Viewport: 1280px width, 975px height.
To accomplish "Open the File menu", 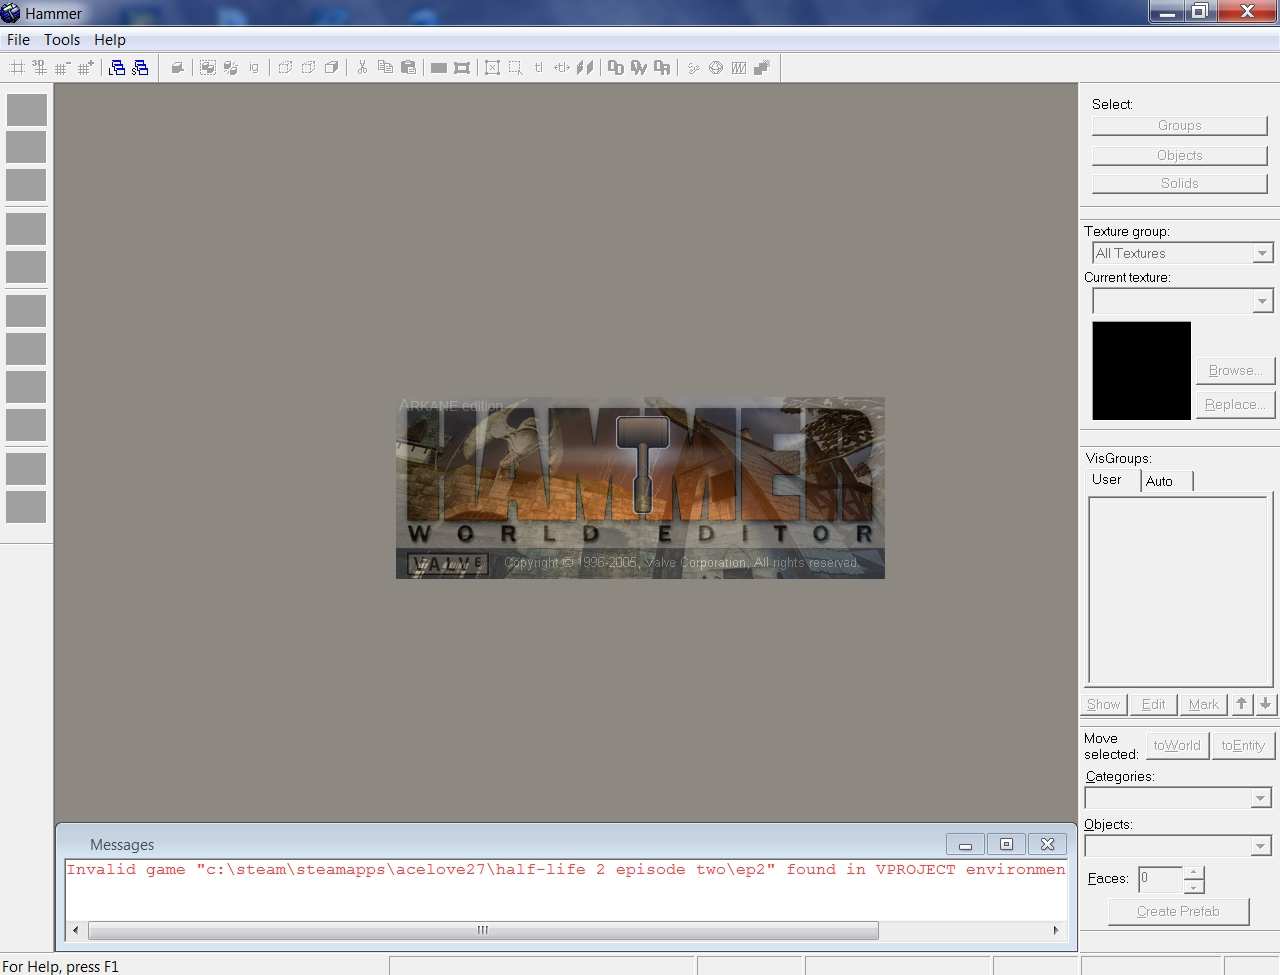I will tap(18, 40).
